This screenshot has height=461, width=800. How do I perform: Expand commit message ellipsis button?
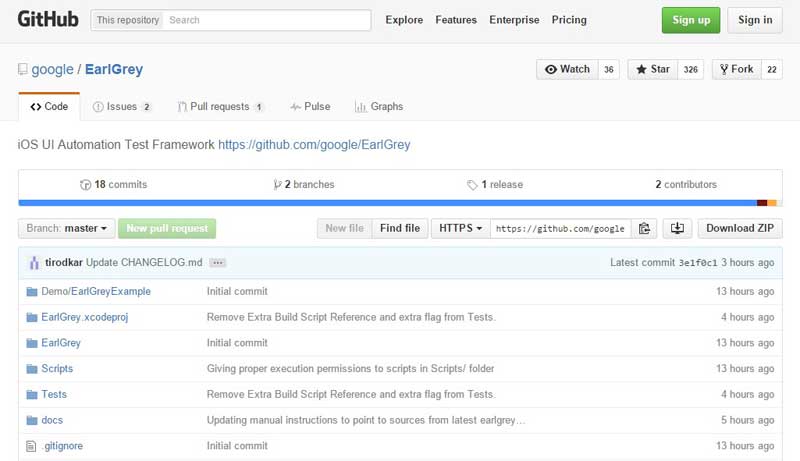[x=218, y=263]
